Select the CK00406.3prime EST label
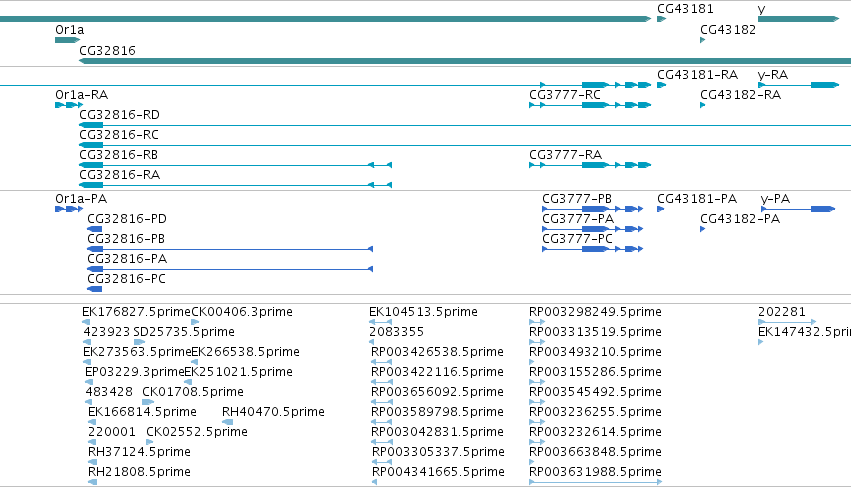Screen dimensions: 851x487 [242, 312]
